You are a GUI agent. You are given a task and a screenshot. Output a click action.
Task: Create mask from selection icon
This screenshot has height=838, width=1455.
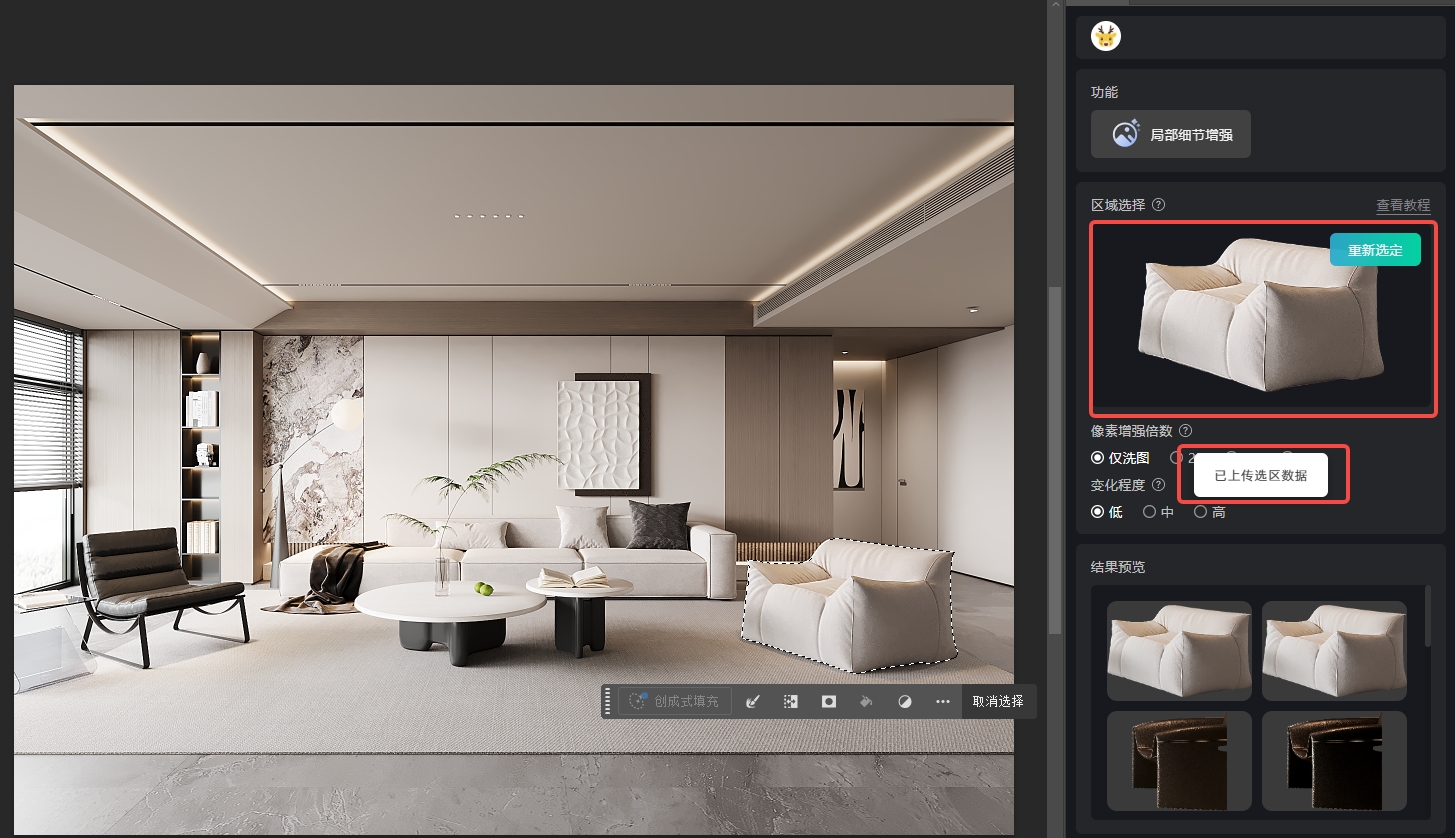coord(828,701)
